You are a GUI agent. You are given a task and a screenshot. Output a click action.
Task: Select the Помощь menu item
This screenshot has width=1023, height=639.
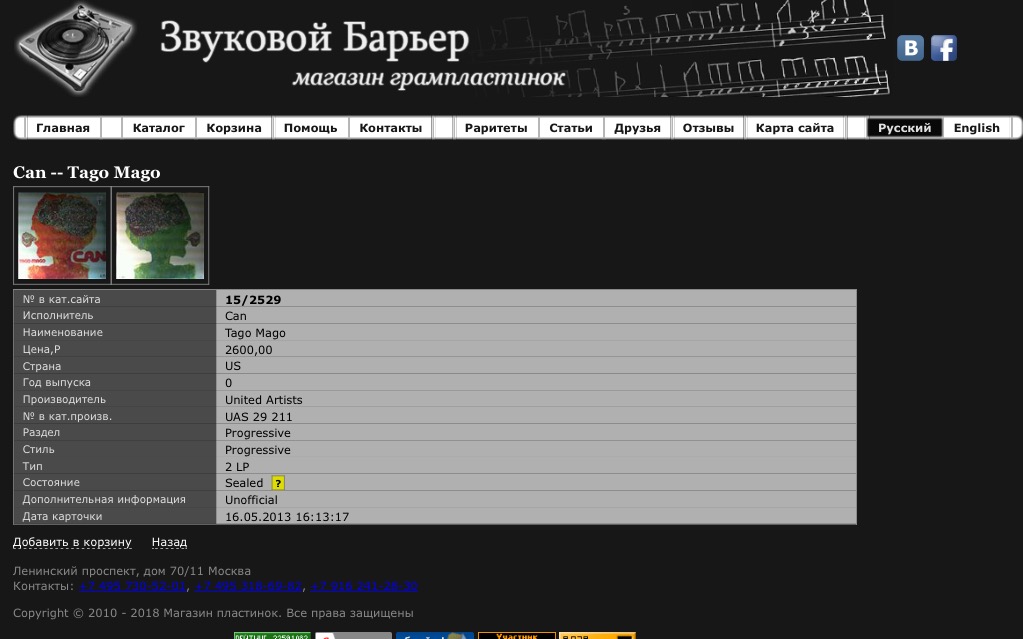point(310,128)
